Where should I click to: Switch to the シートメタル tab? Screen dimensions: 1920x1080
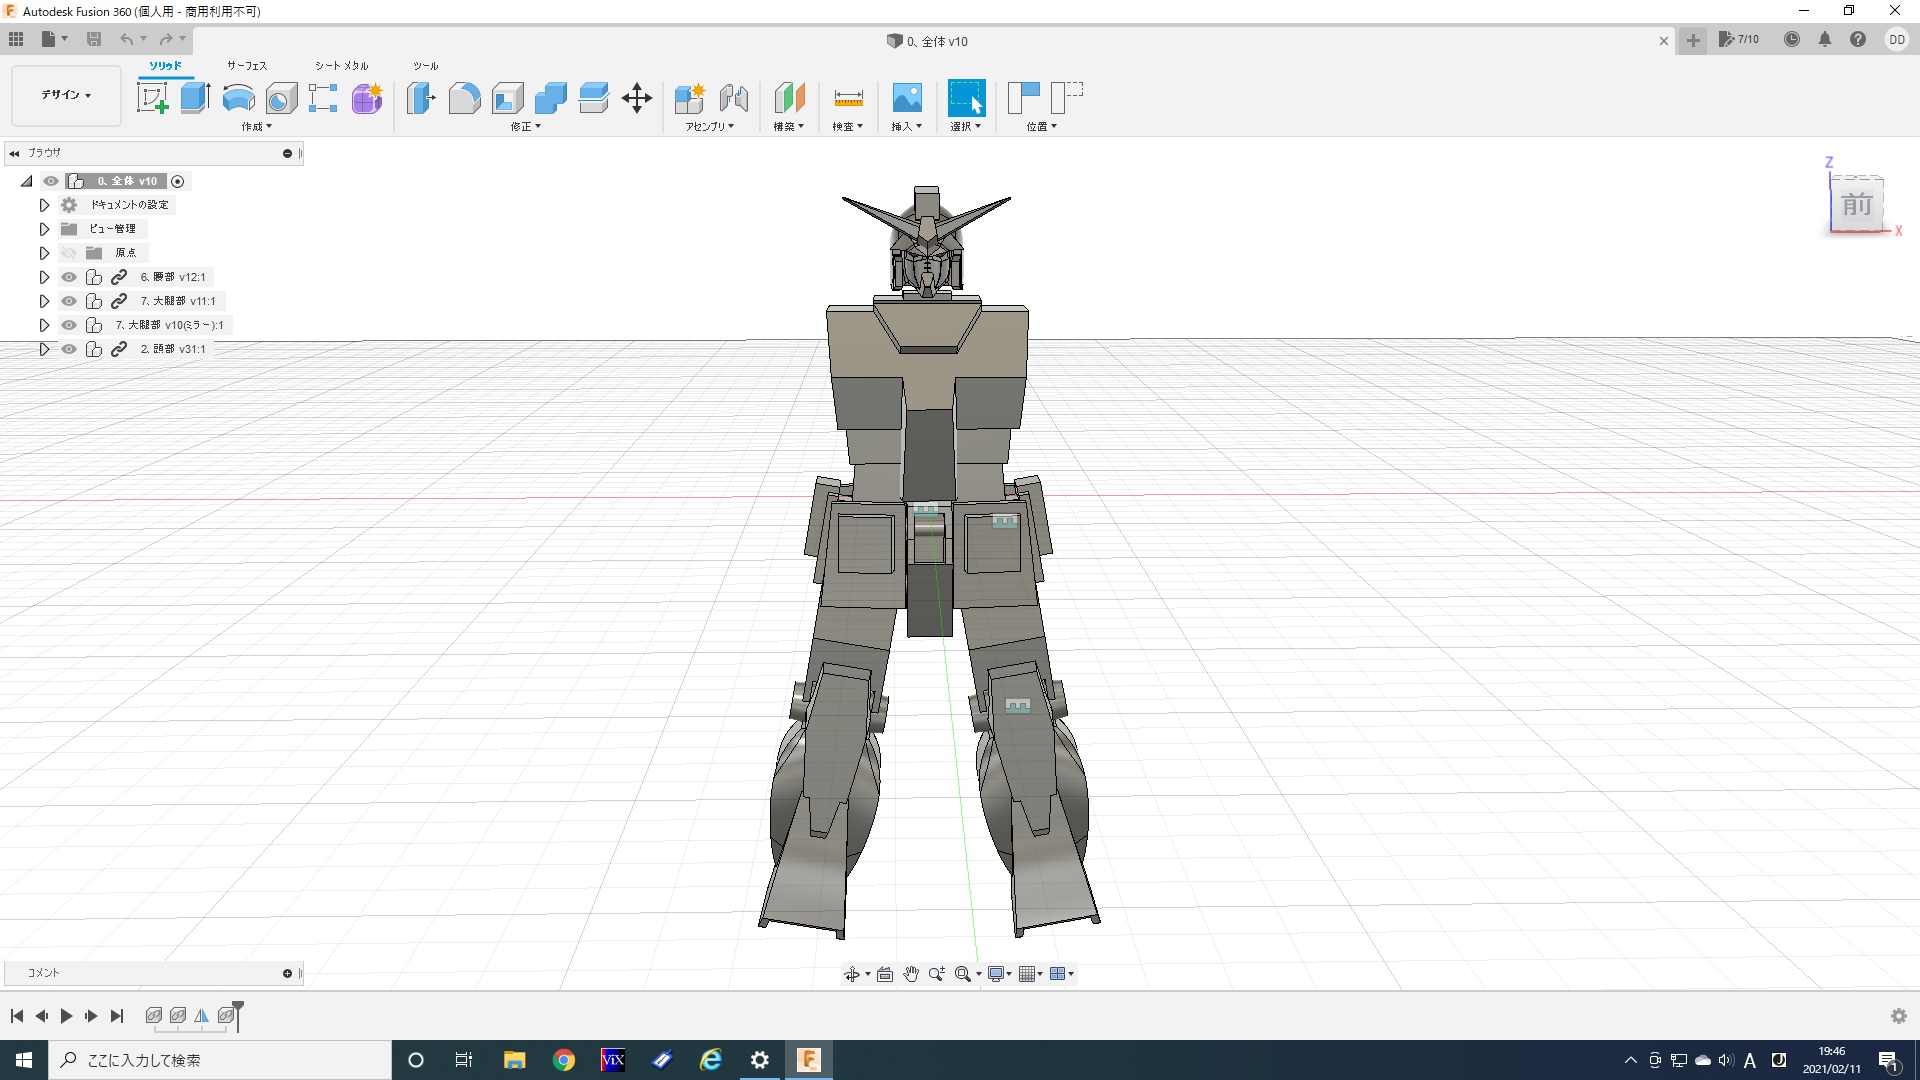click(x=341, y=66)
